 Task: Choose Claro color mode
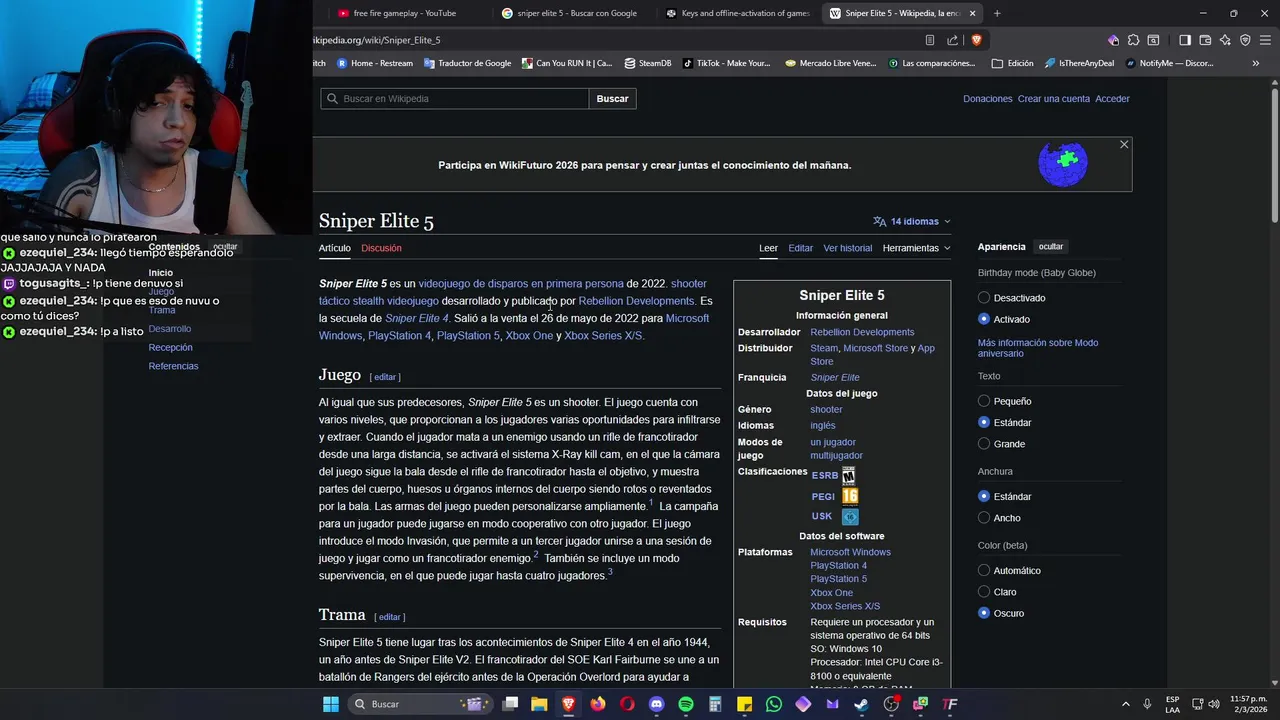point(984,592)
